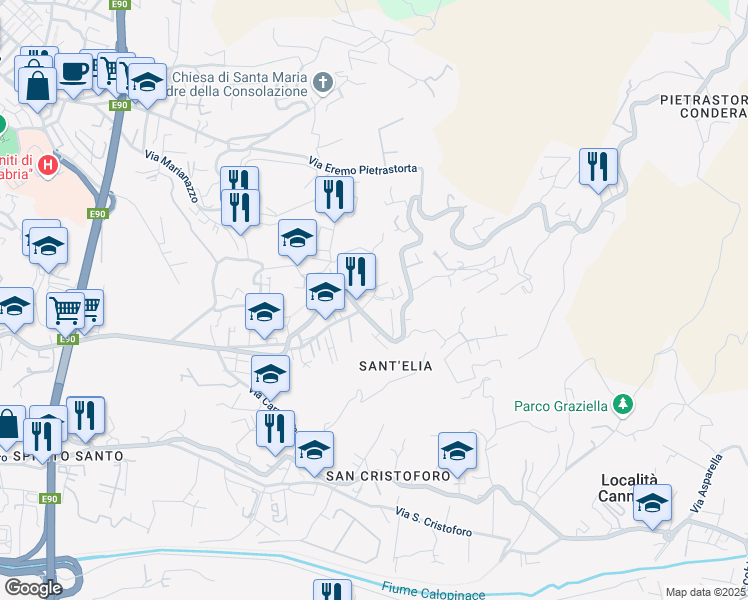Click restaurant marker at bottom near Fiume Calopinace
Viewport: 748px width, 600px height.
pyautogui.click(x=332, y=590)
